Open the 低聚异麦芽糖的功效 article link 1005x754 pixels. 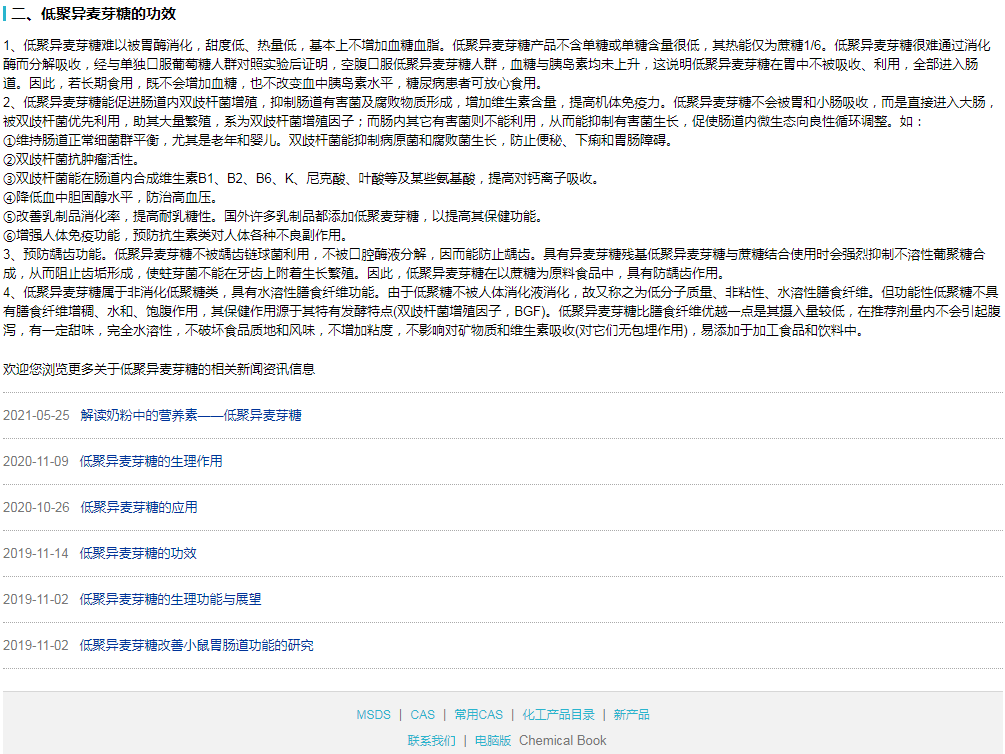(137, 553)
